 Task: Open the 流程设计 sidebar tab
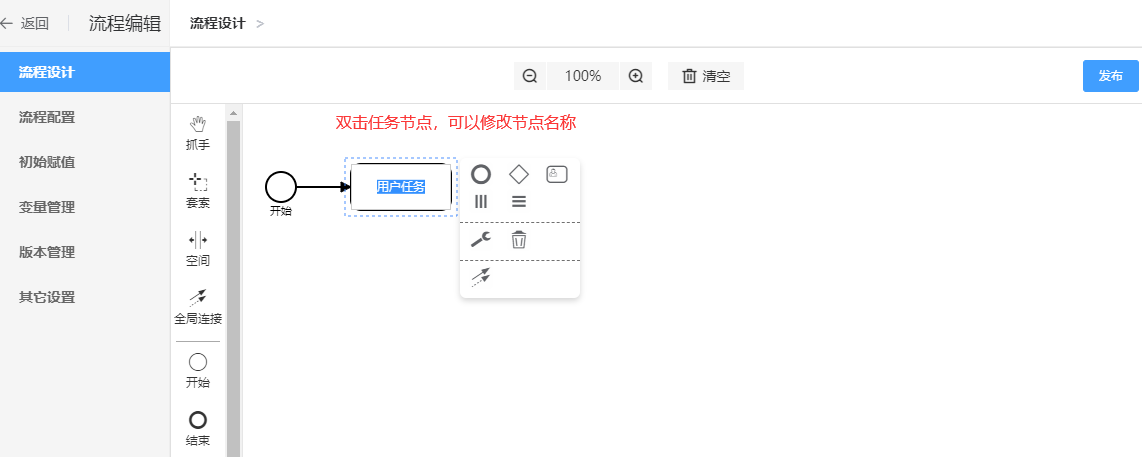tap(85, 72)
